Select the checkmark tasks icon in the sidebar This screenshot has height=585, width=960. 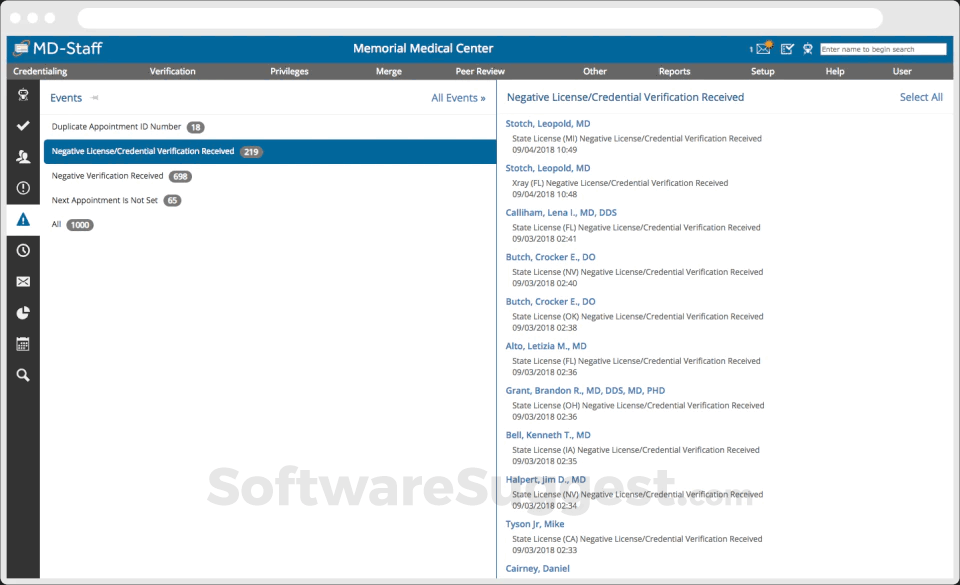[x=22, y=126]
